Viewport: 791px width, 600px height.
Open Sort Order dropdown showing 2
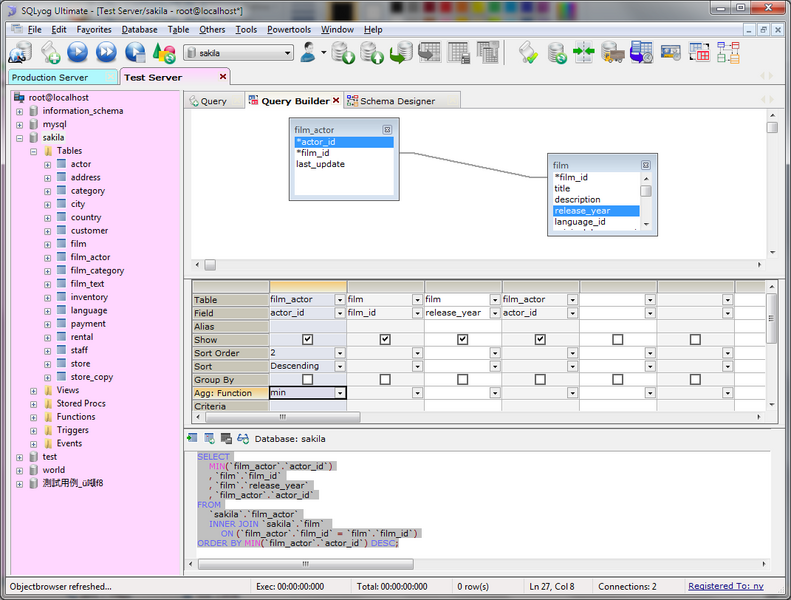340,353
